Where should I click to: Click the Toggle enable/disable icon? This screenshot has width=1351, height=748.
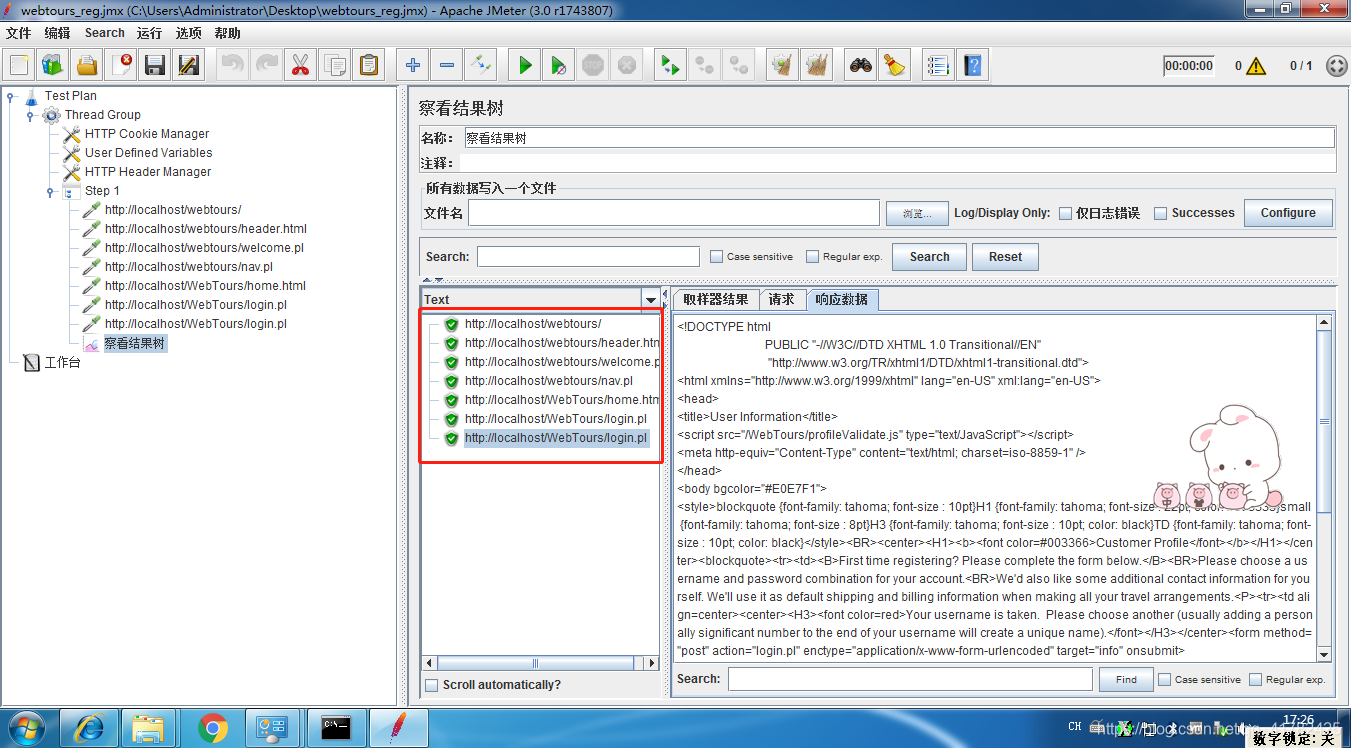point(481,66)
